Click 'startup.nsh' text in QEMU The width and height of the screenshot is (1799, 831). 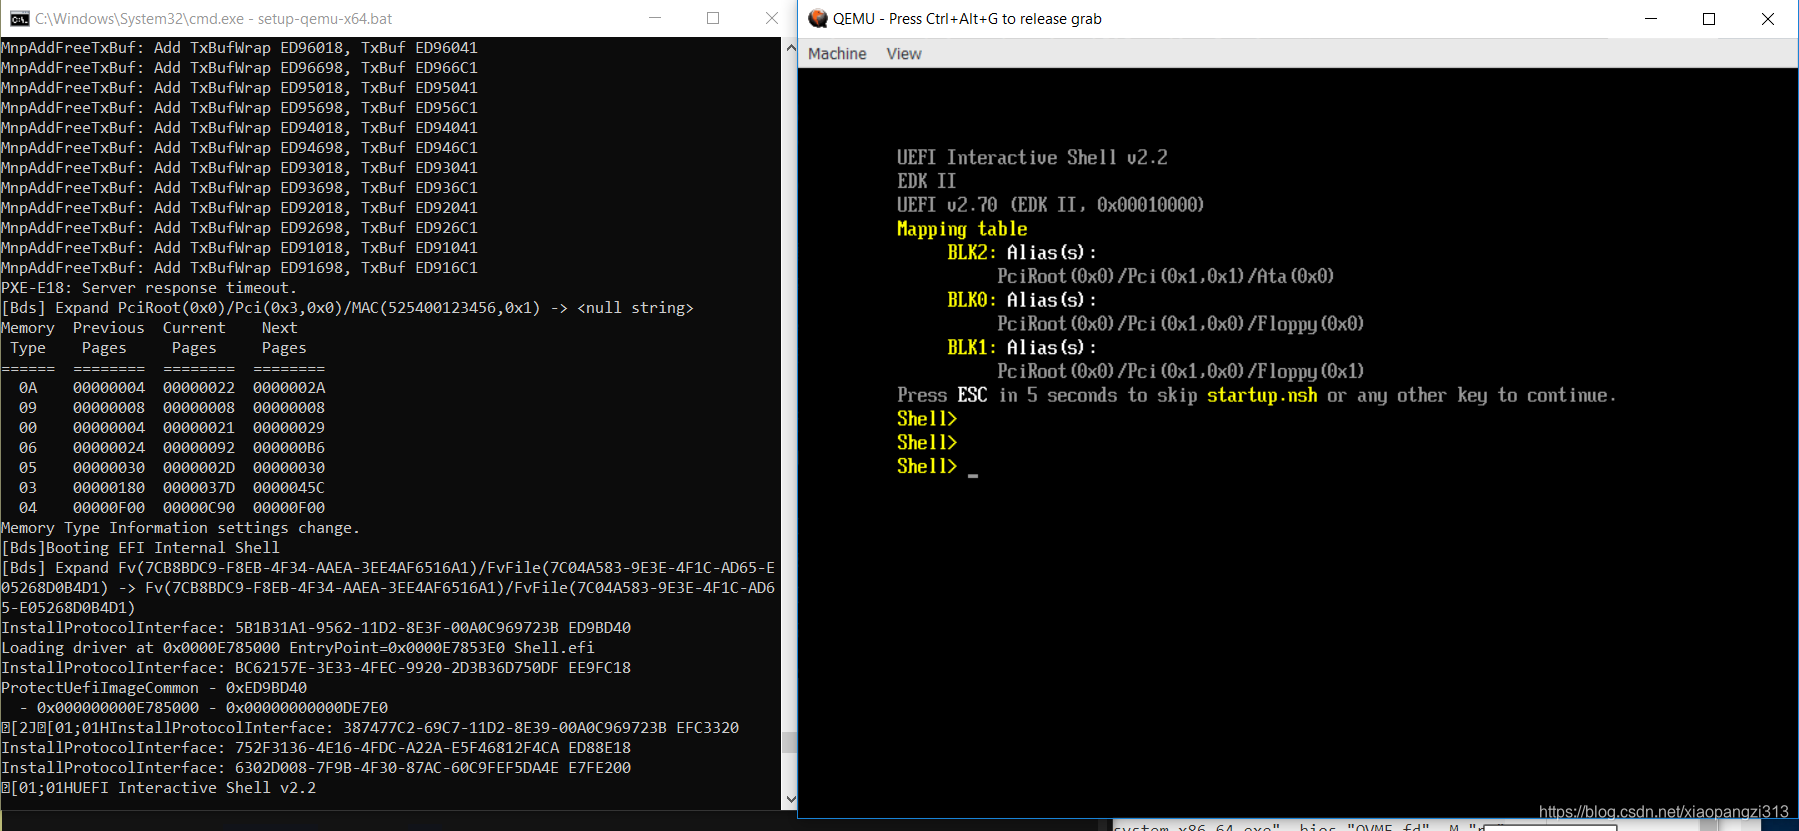(1262, 395)
